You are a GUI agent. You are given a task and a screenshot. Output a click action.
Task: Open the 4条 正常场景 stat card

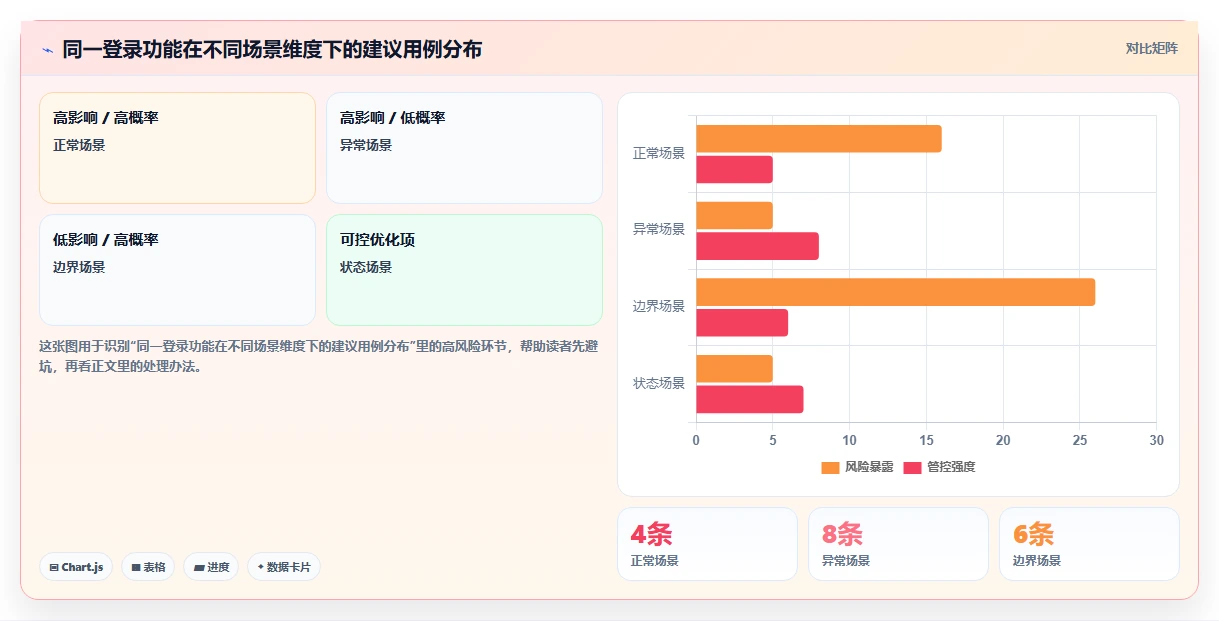707,544
